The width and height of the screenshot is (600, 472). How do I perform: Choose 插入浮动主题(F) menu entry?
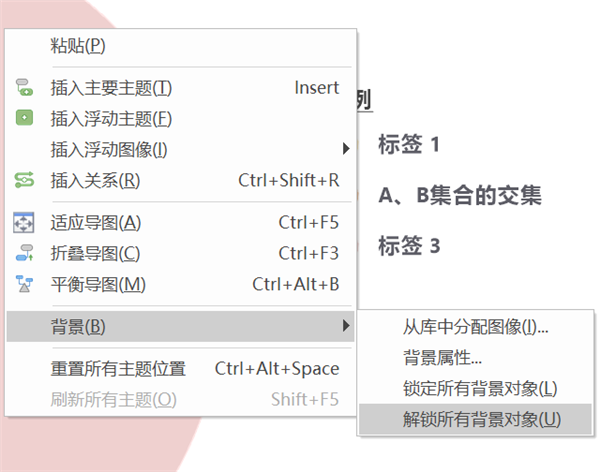pyautogui.click(x=180, y=118)
